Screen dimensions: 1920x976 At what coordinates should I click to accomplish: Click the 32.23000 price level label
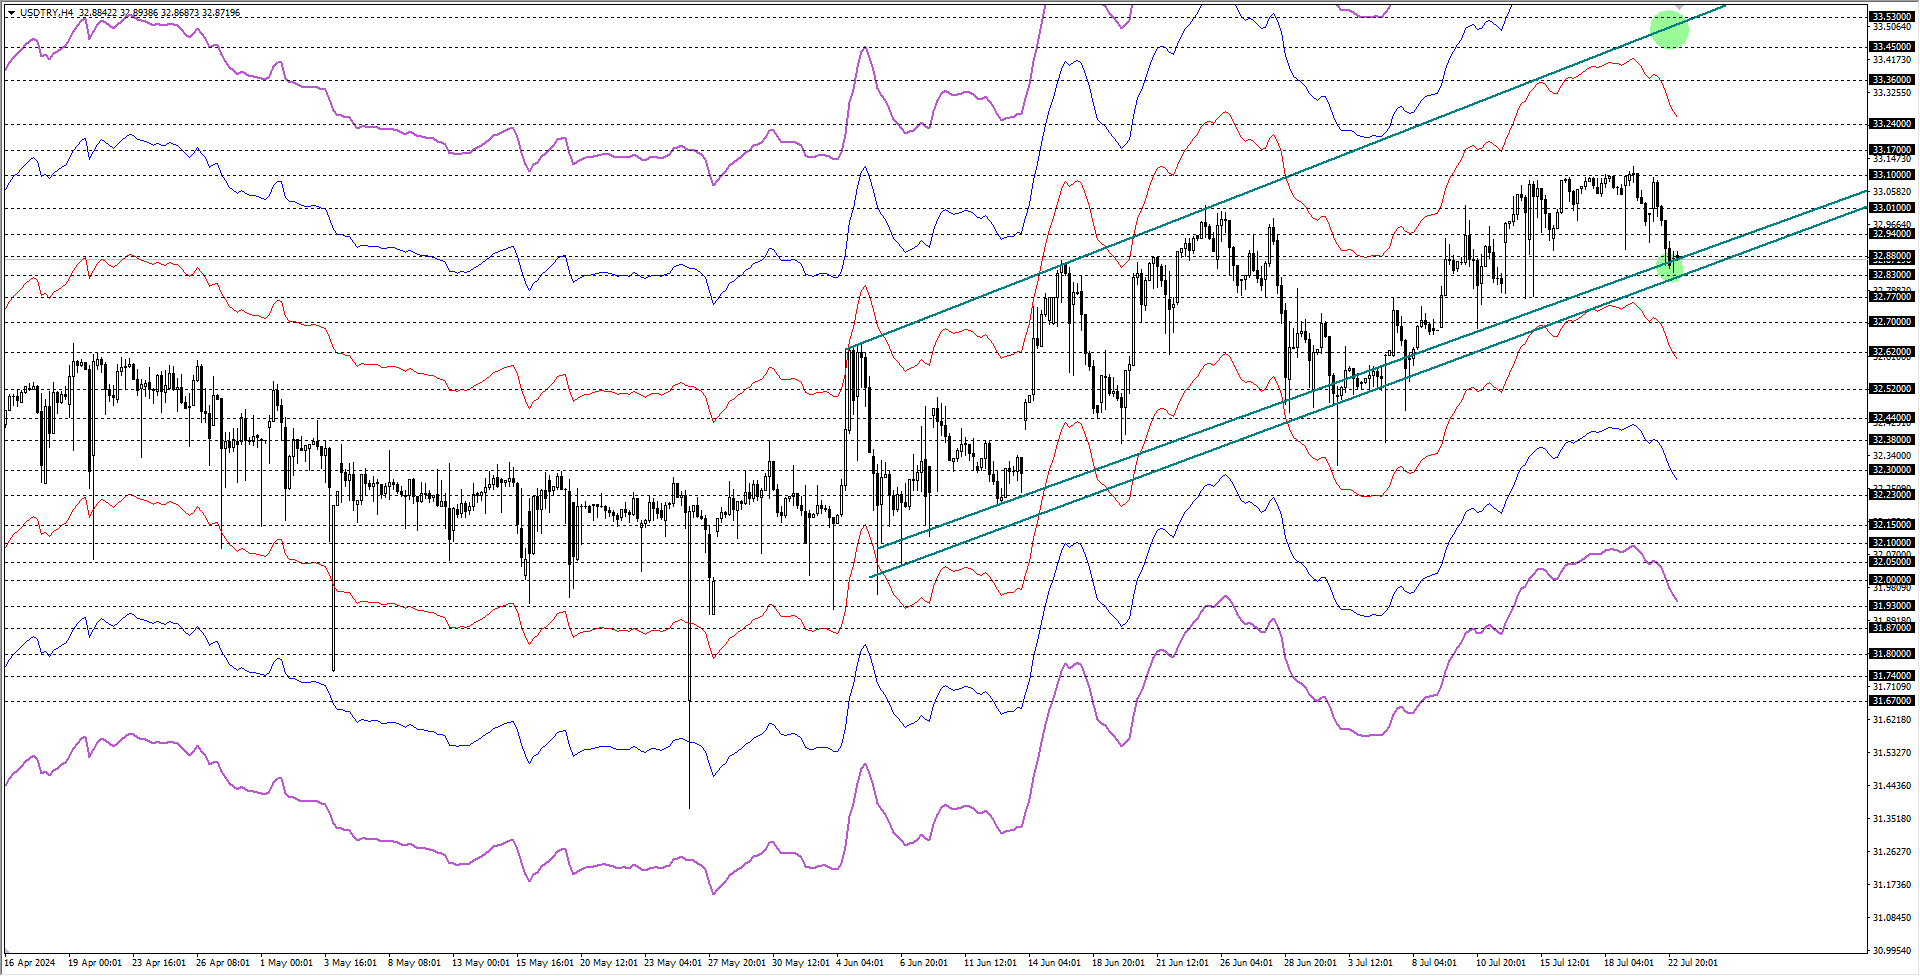(1891, 495)
